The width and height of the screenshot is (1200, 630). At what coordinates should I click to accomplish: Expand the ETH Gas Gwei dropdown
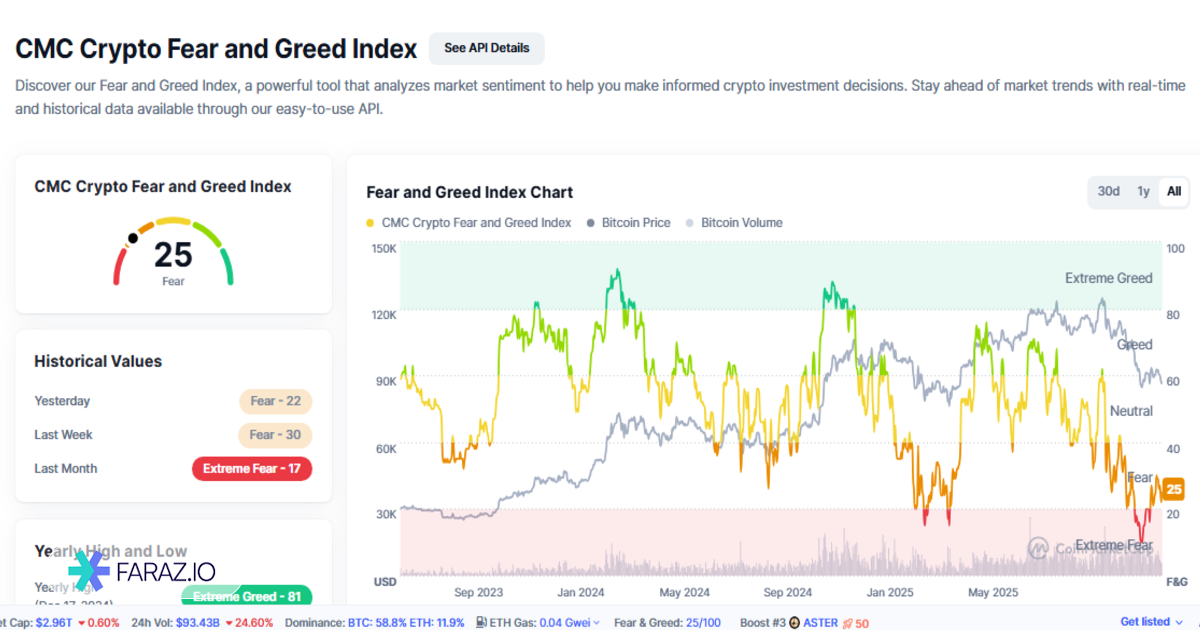[x=597, y=622]
